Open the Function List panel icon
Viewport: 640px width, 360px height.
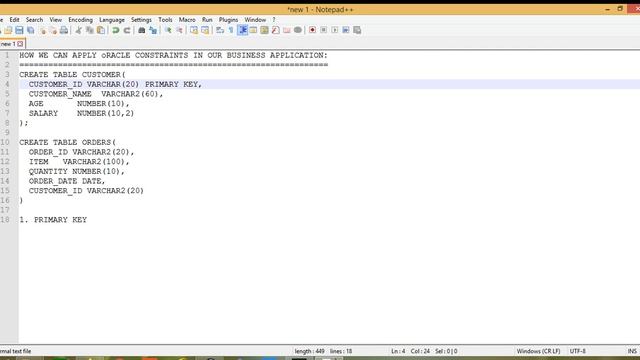click(276, 30)
